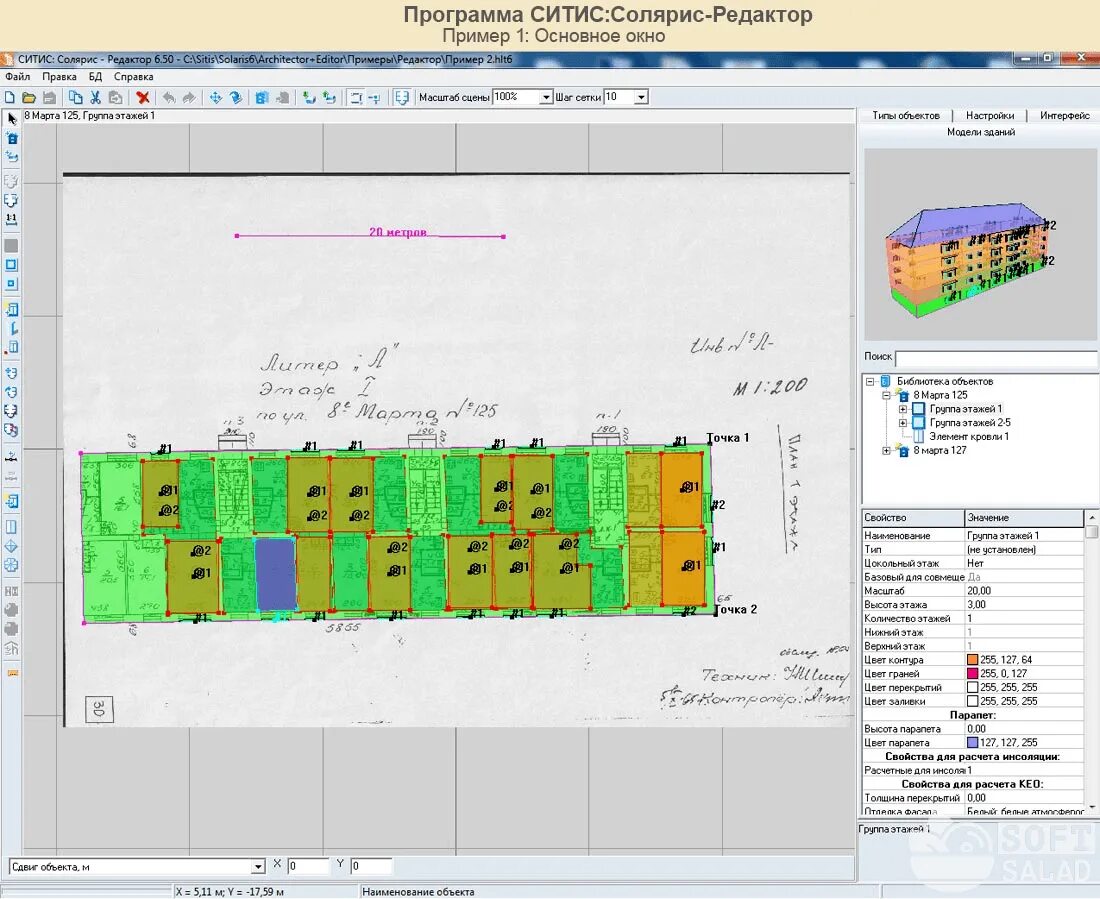The width and height of the screenshot is (1100, 899).
Task: Click the Copy icon in toolbar
Action: tap(75, 98)
